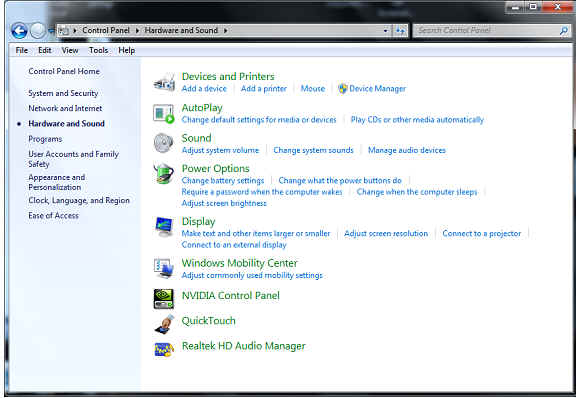Click Adjust screen resolution link
576x398 pixels.
point(386,234)
